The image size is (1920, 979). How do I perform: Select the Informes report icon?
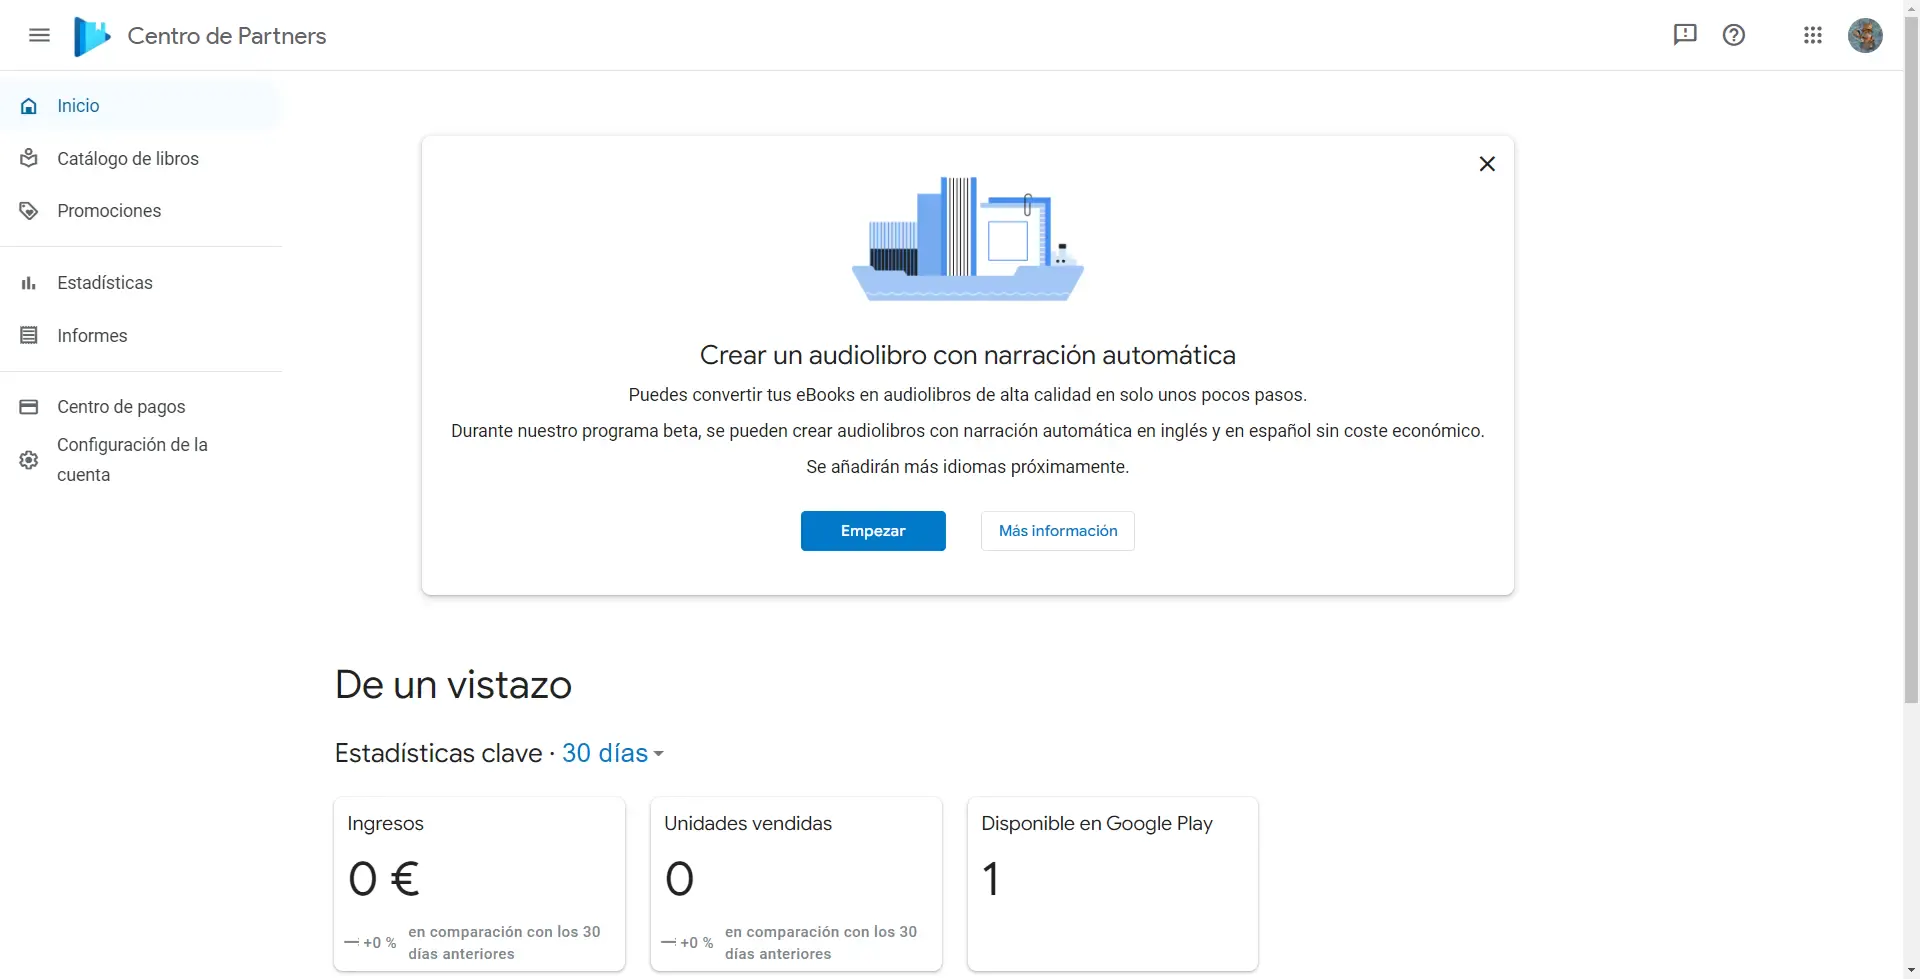(29, 335)
